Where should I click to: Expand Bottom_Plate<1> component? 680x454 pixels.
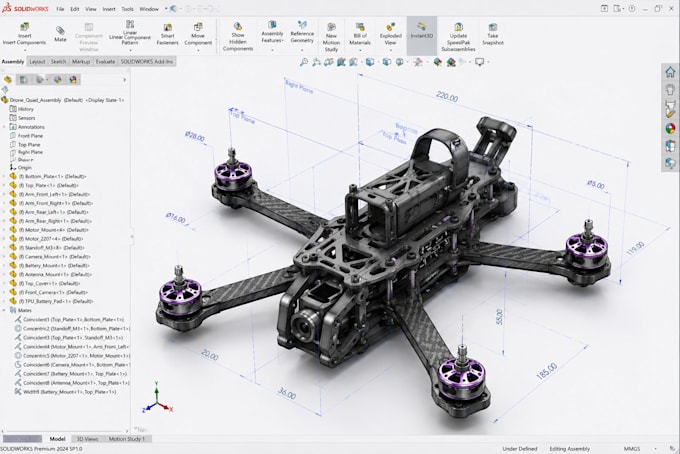coord(4,176)
